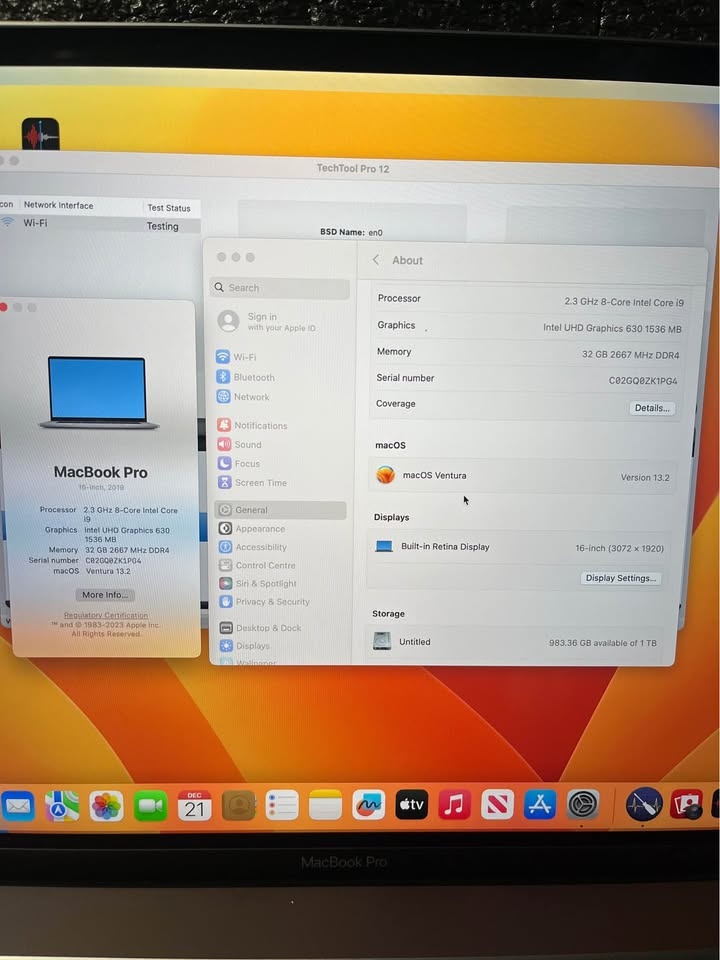Click the 32 GB 2667 MHz DDR4 memory value
Screen dimensions: 720x960
tap(631, 354)
